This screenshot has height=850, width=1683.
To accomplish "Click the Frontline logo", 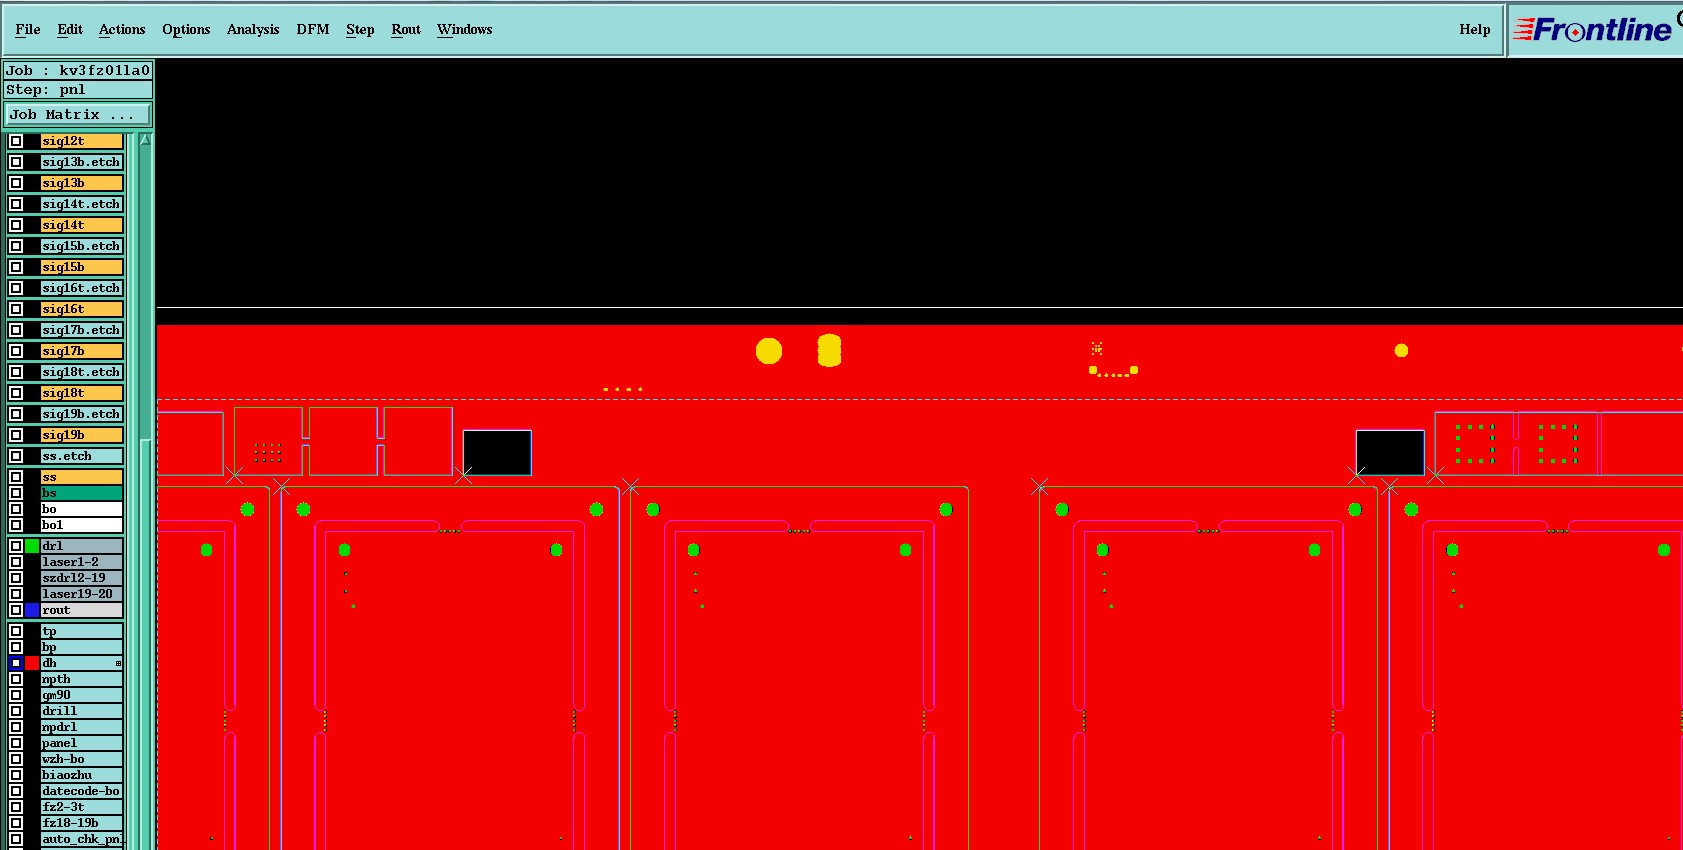I will [x=1594, y=30].
